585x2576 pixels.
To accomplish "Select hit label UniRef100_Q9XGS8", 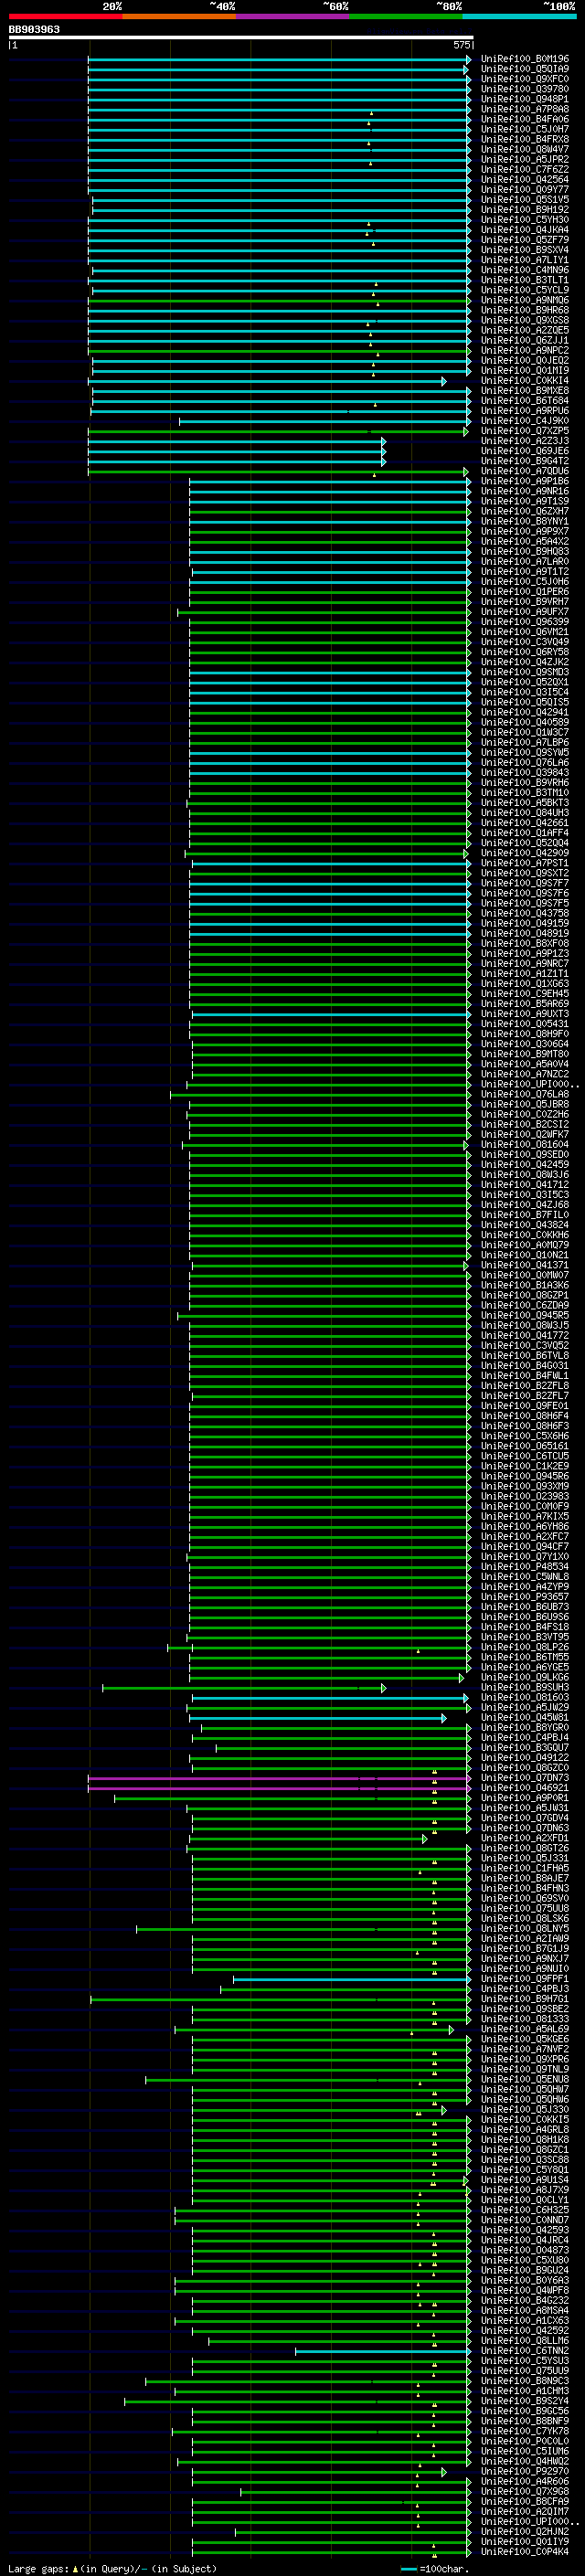I will [x=525, y=320].
